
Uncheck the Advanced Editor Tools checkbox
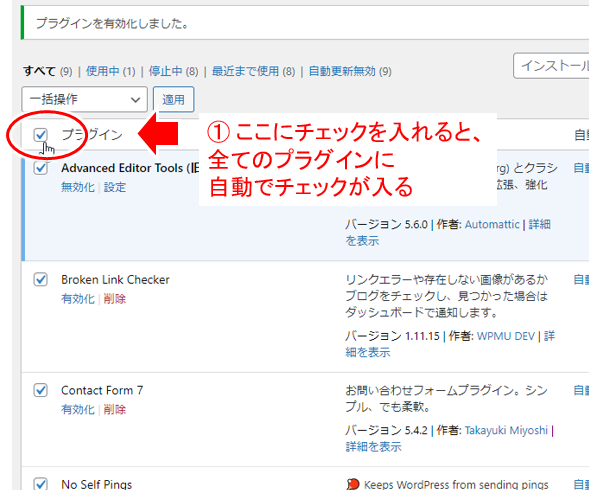click(x=40, y=168)
